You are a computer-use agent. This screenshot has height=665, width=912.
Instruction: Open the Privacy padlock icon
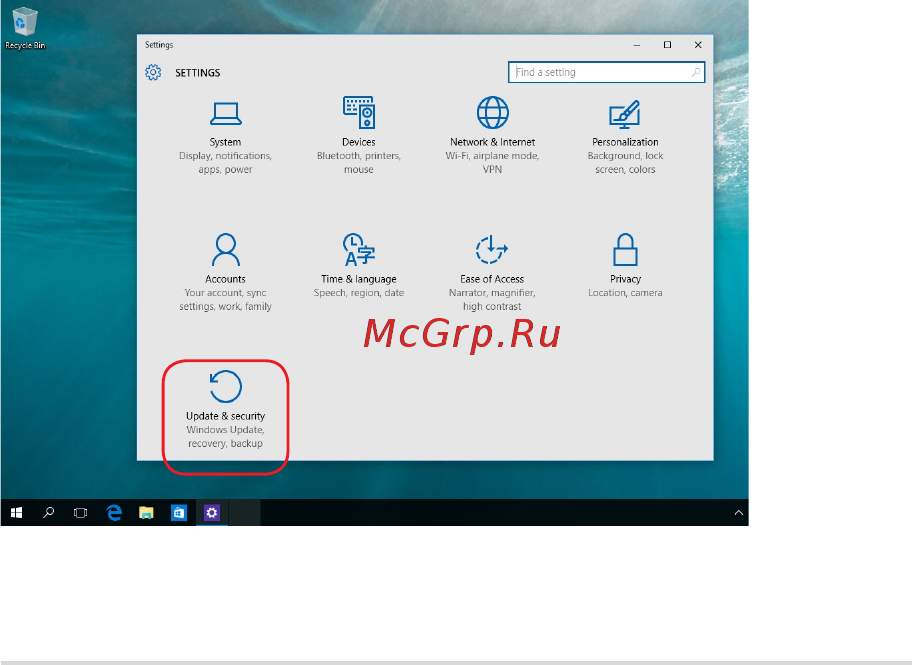(625, 250)
